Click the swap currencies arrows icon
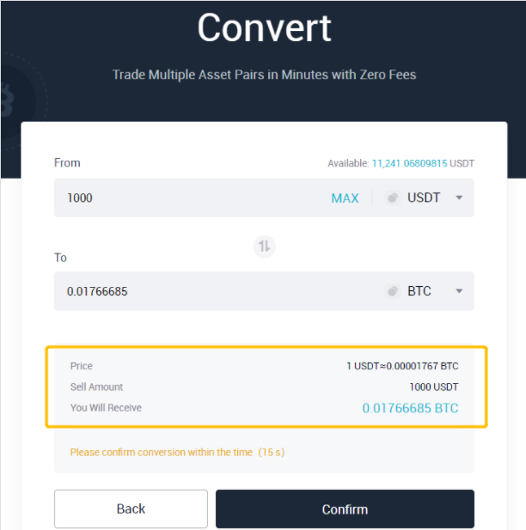 click(x=264, y=246)
